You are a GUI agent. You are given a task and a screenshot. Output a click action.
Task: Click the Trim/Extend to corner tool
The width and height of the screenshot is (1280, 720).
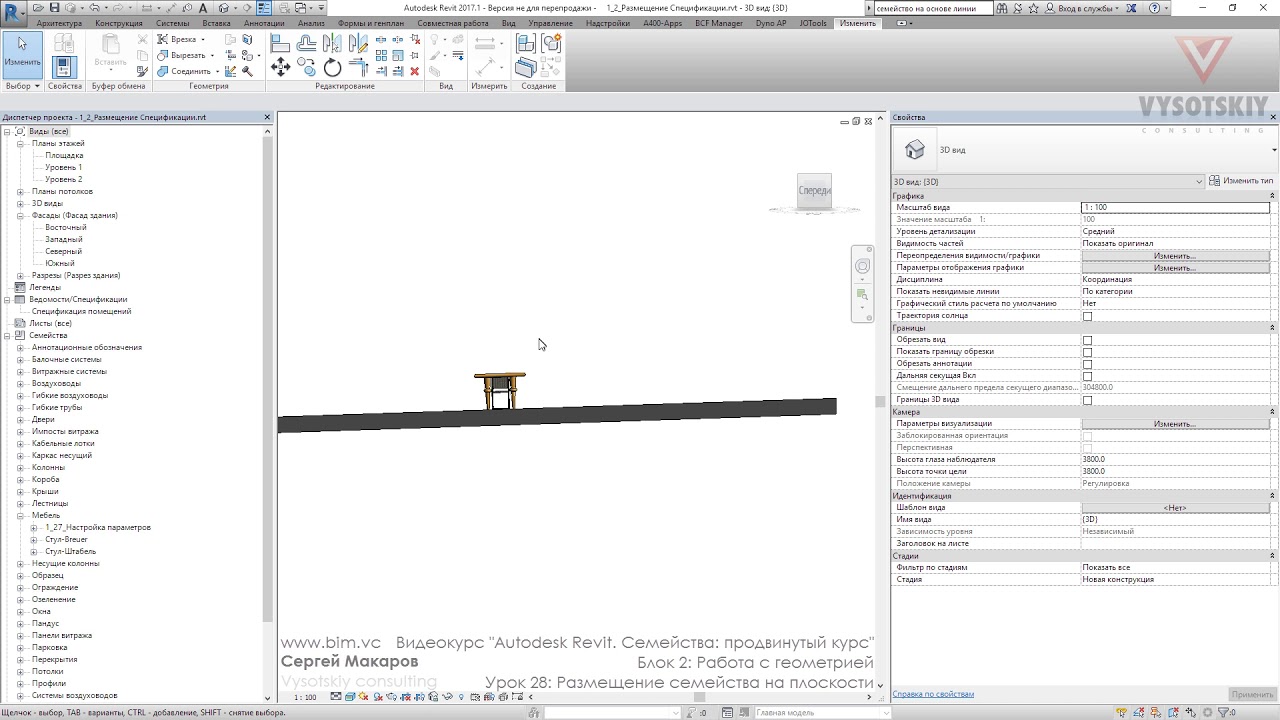tap(358, 67)
